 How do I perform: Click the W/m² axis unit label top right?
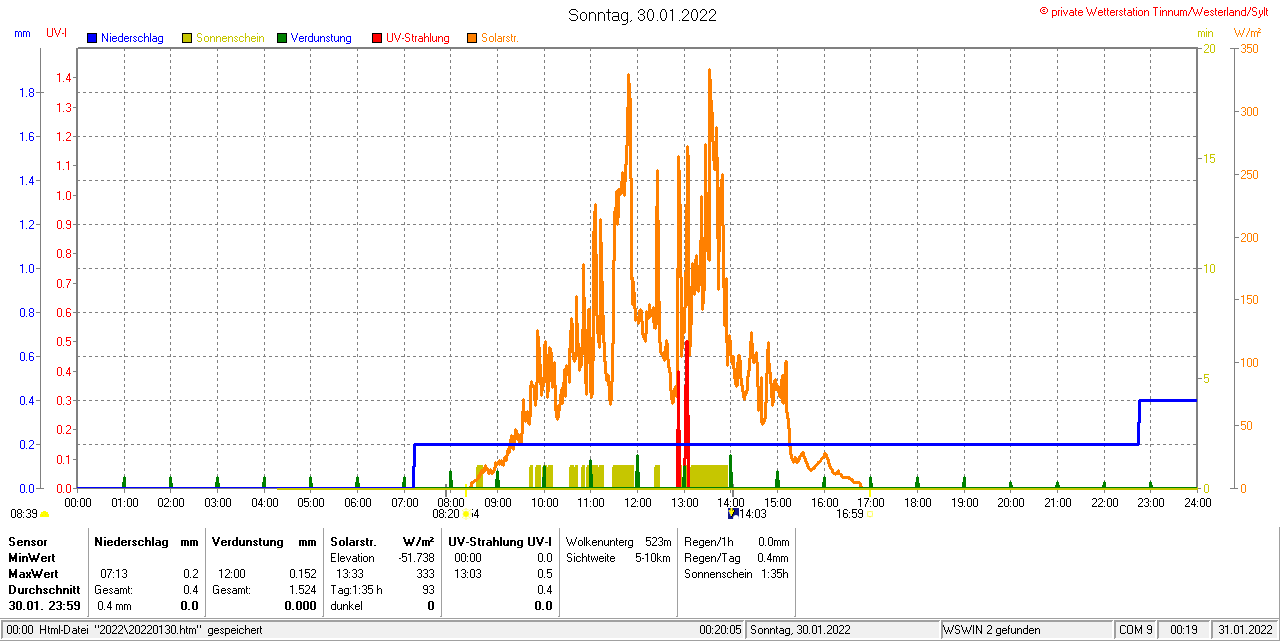click(x=1248, y=33)
